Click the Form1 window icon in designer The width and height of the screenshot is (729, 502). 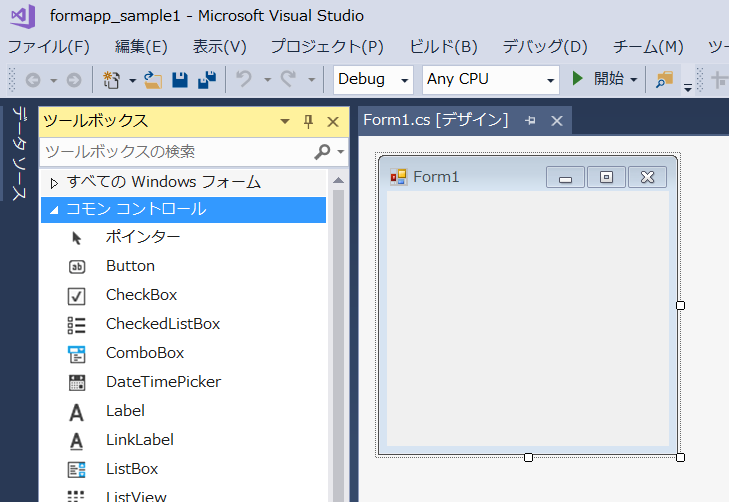(x=399, y=177)
